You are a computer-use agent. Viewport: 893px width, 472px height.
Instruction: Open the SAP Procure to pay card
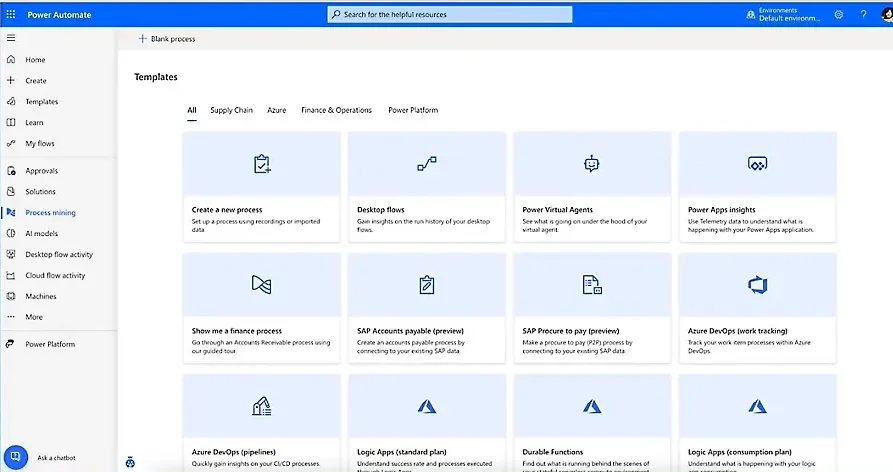coord(592,308)
